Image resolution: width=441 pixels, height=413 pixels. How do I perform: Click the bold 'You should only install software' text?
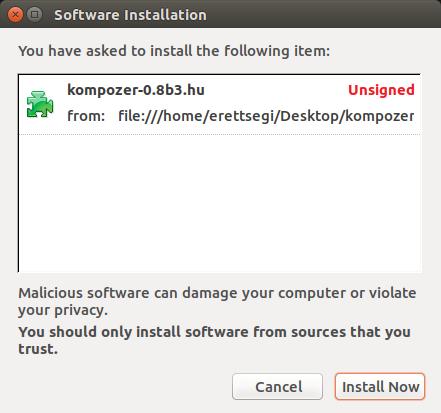click(133, 332)
